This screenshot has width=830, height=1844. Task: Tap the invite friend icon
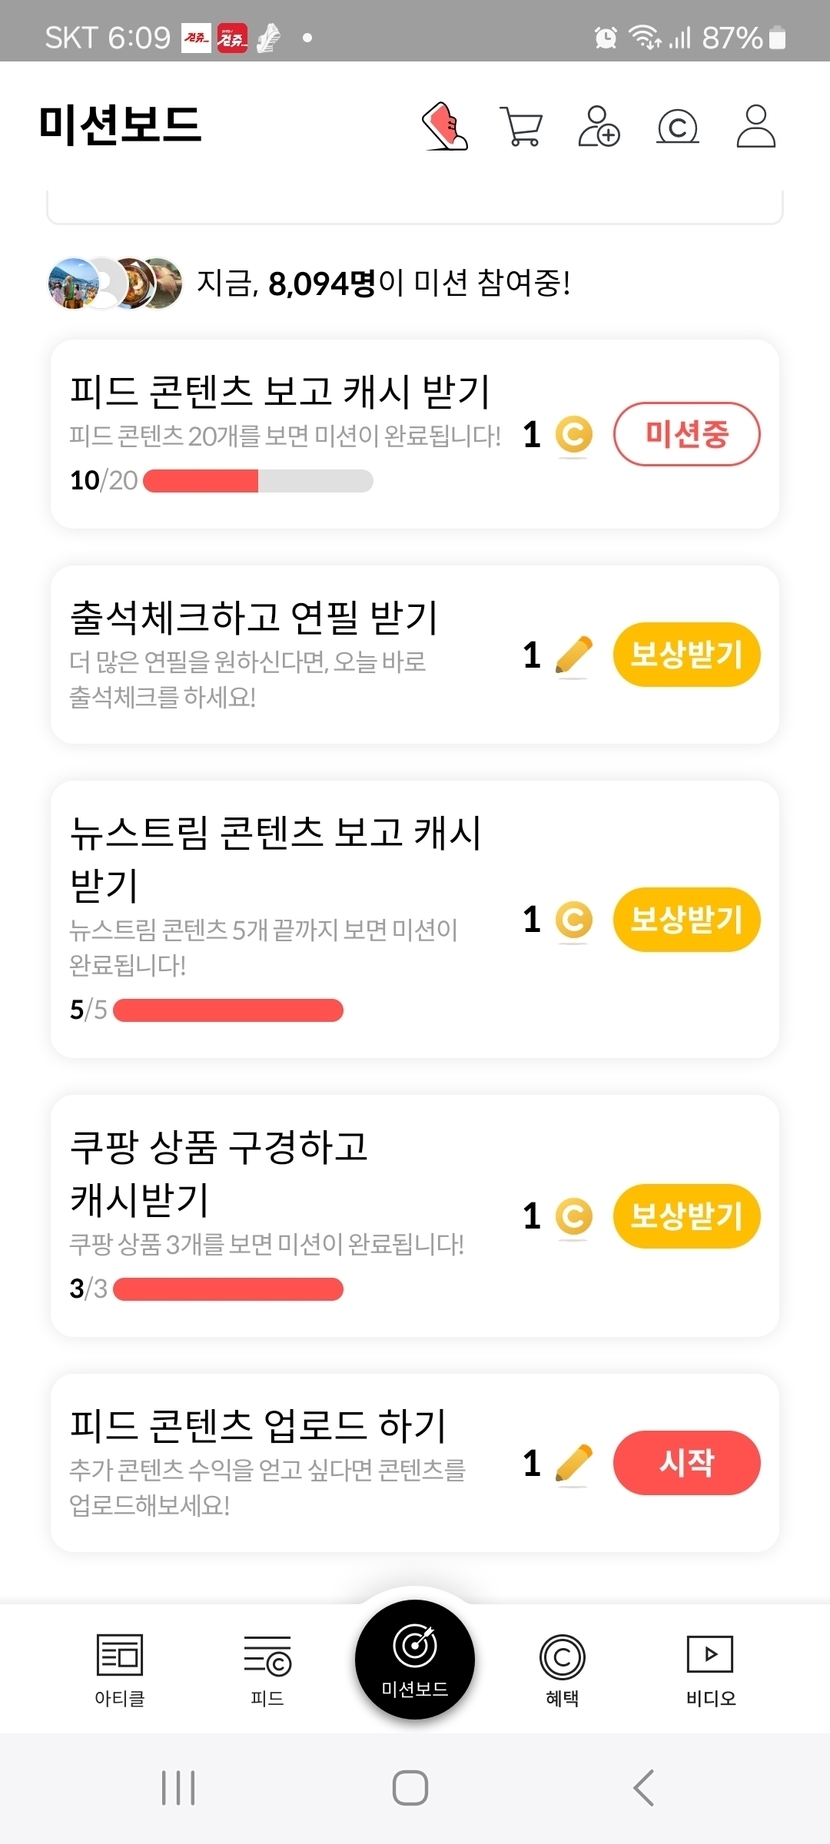point(599,127)
